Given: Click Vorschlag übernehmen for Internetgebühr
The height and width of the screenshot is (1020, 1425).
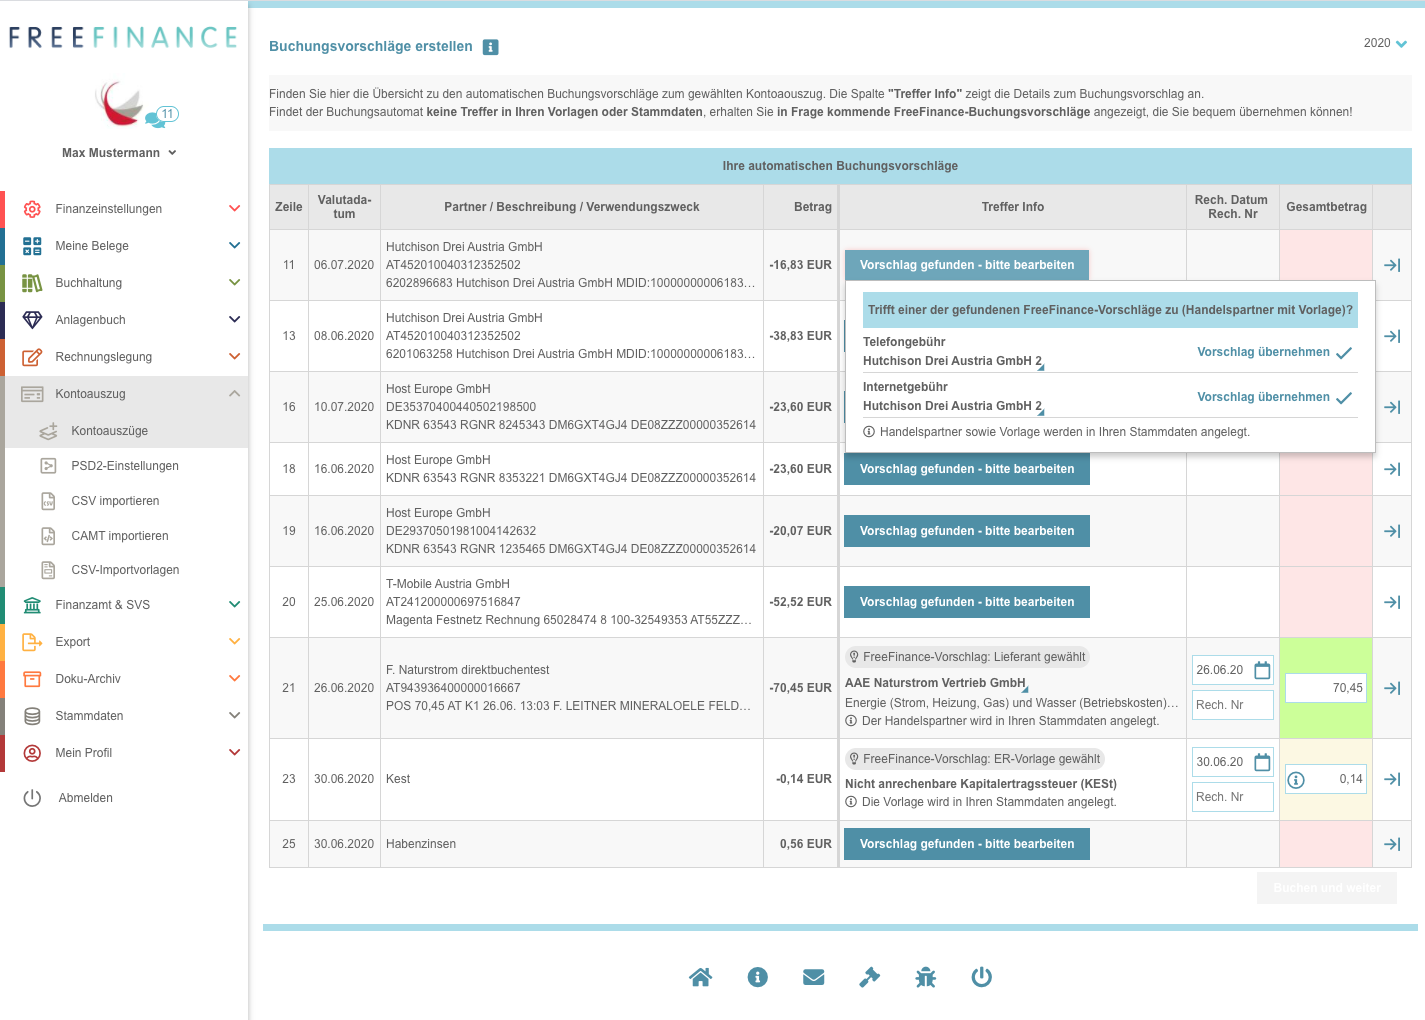Looking at the screenshot, I should click(1275, 397).
